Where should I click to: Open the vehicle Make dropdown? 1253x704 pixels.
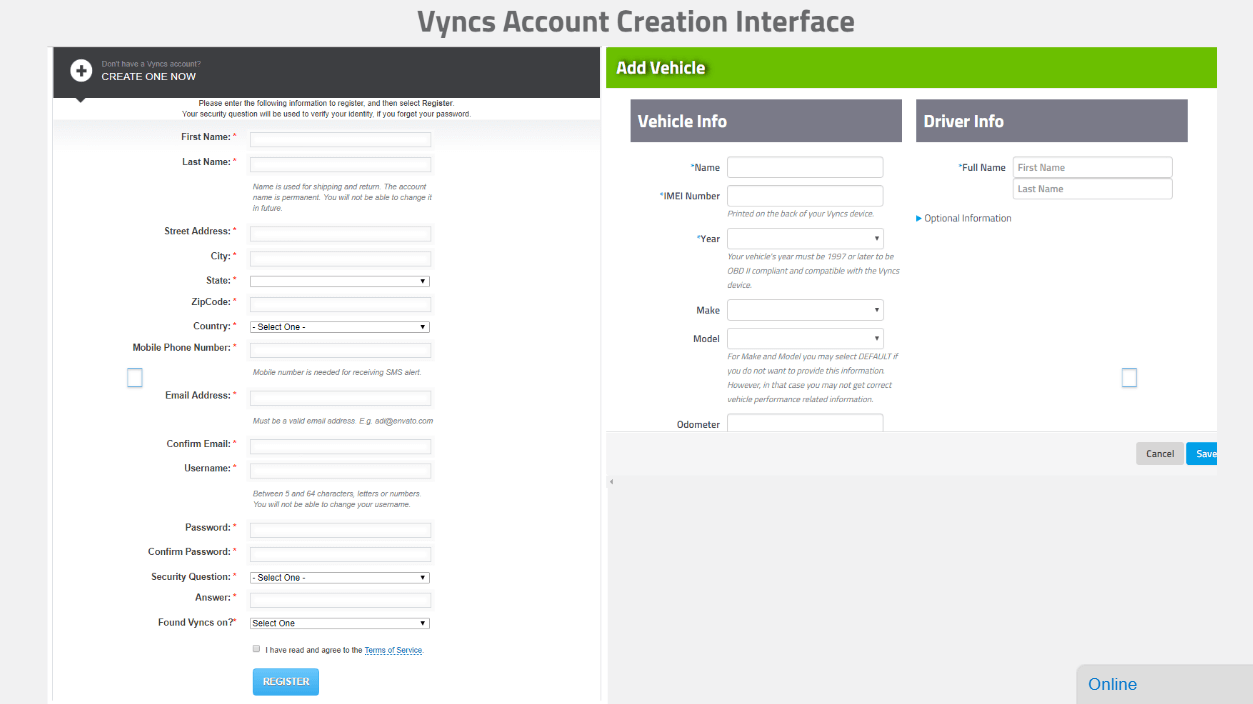pos(805,310)
